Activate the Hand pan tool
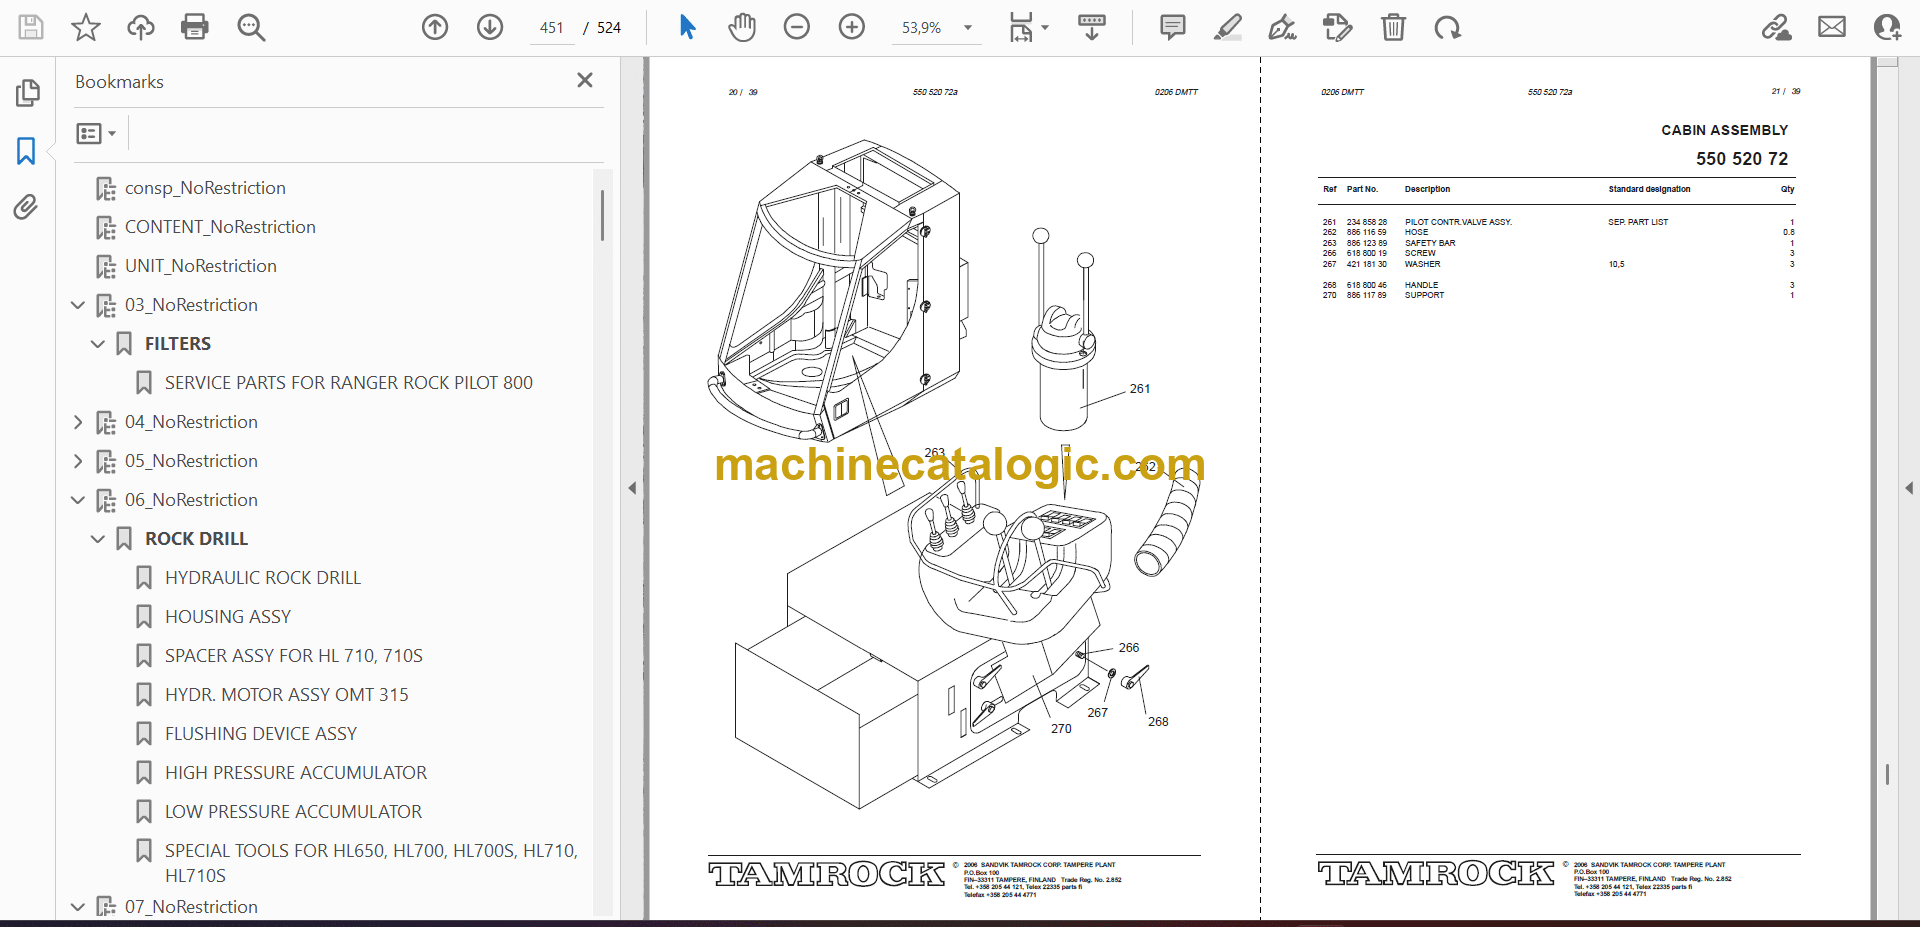The height and width of the screenshot is (927, 1920). pos(742,27)
